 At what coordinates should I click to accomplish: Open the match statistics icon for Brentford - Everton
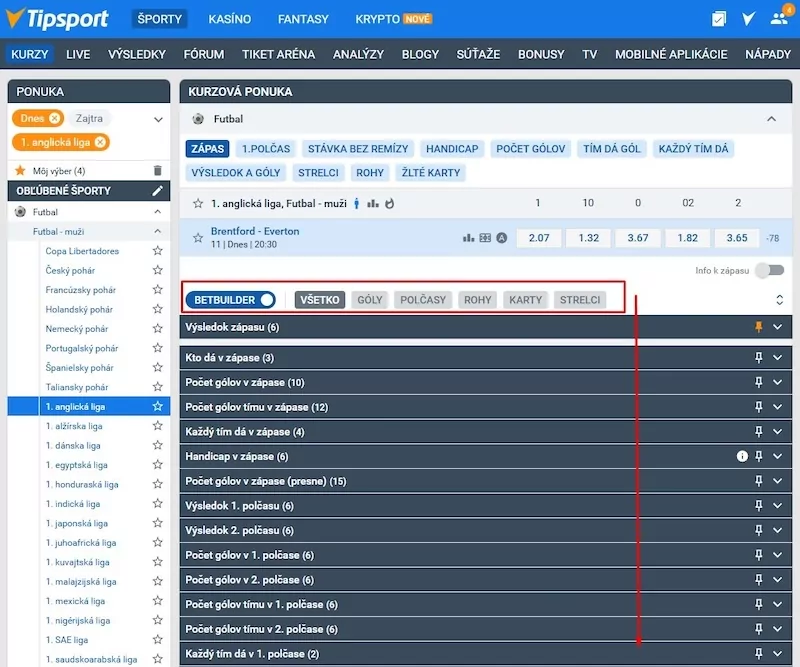point(468,238)
